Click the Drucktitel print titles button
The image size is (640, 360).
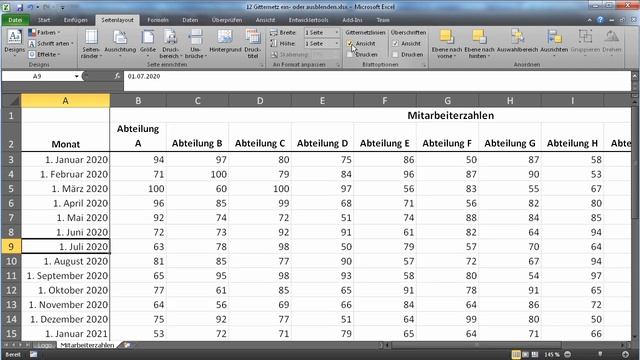(x=253, y=44)
